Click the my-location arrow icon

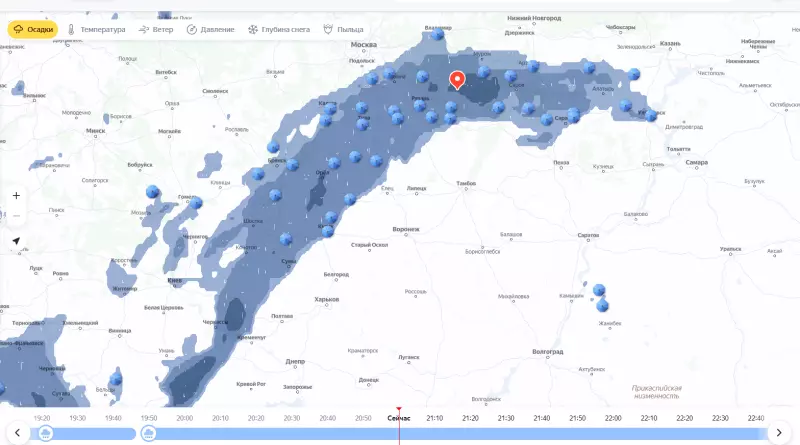pos(16,241)
